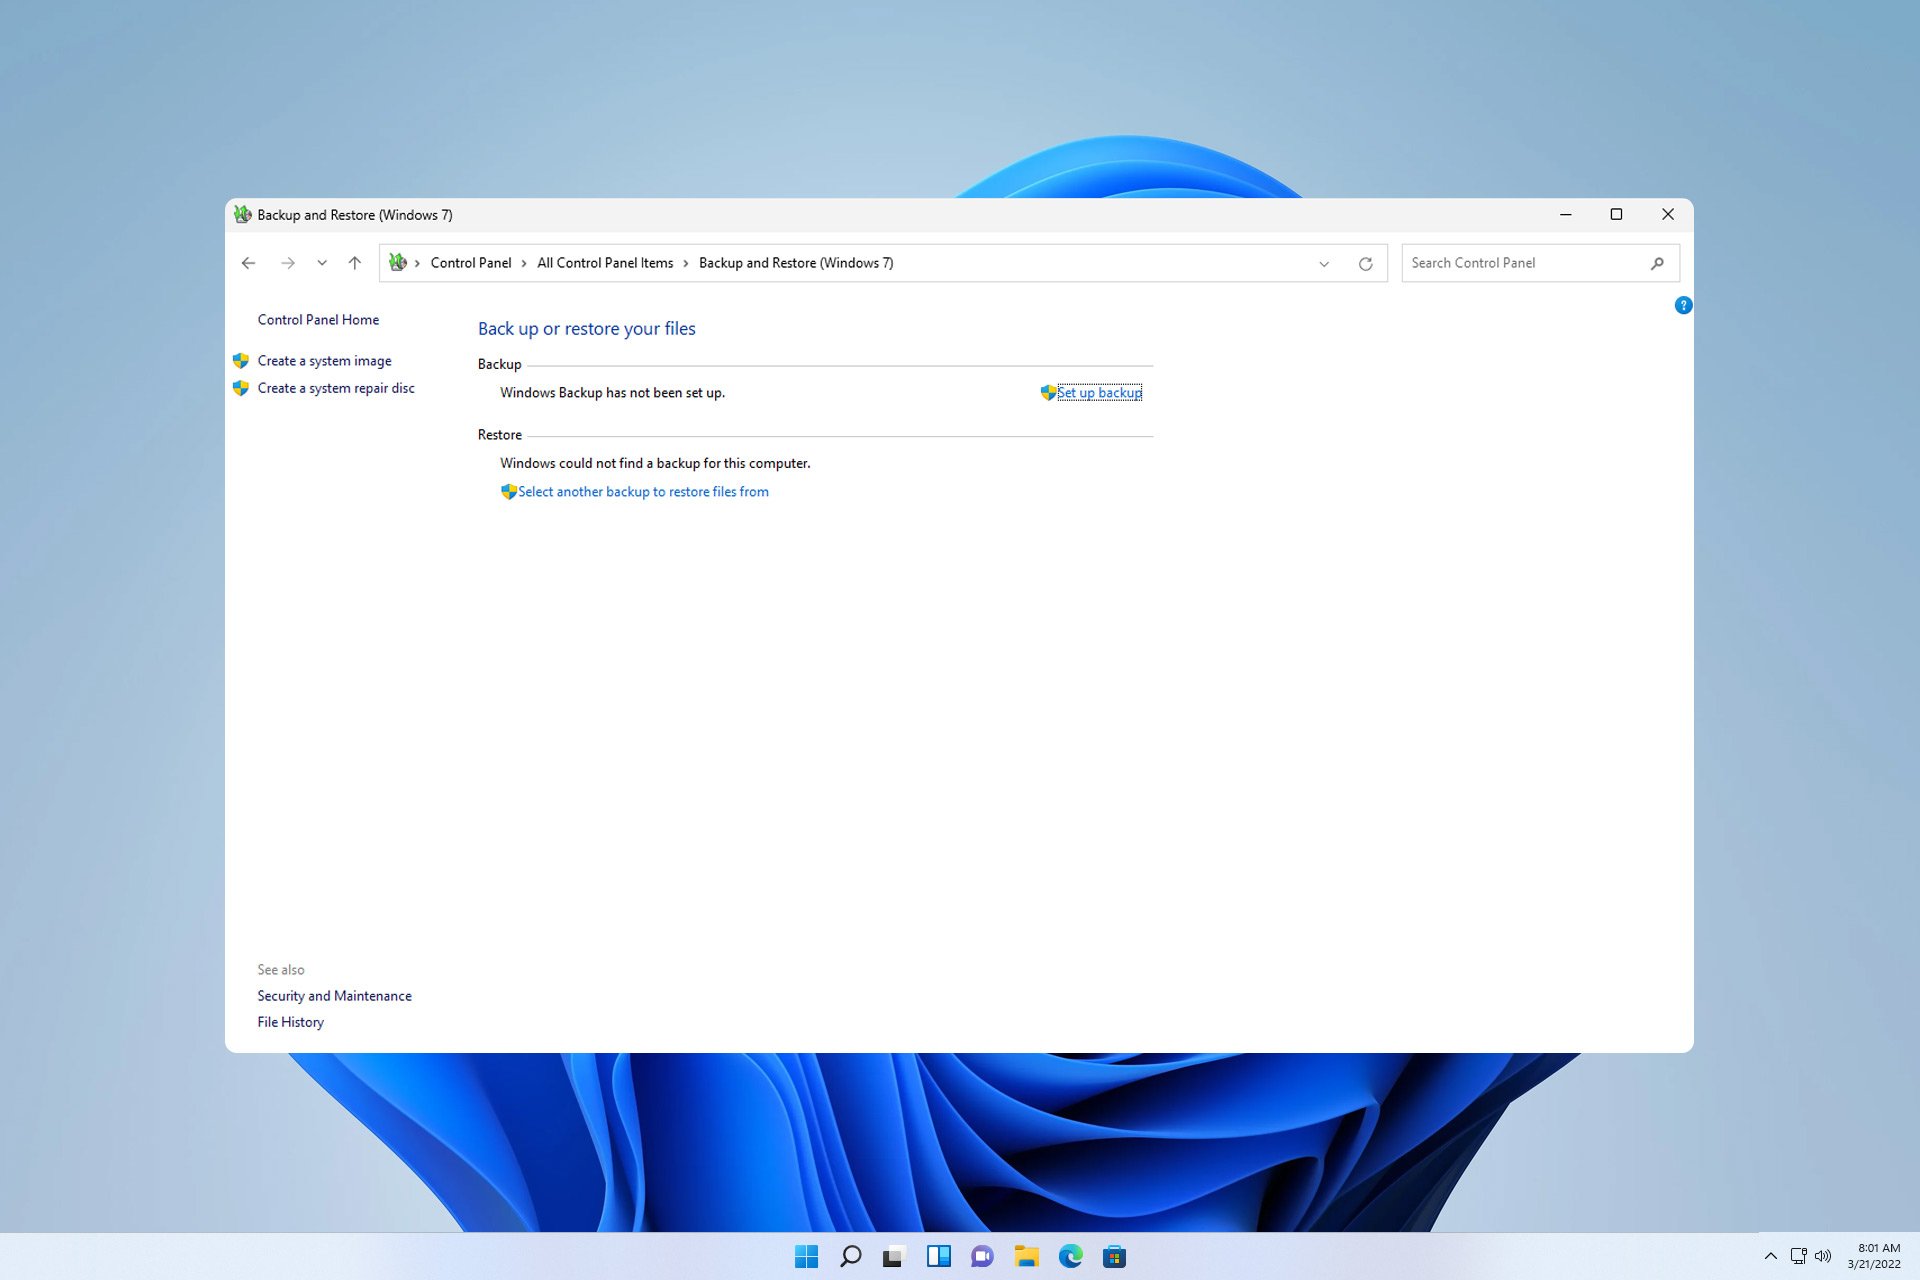Open the address bar history dropdown
This screenshot has width=1920, height=1280.
(x=1323, y=263)
